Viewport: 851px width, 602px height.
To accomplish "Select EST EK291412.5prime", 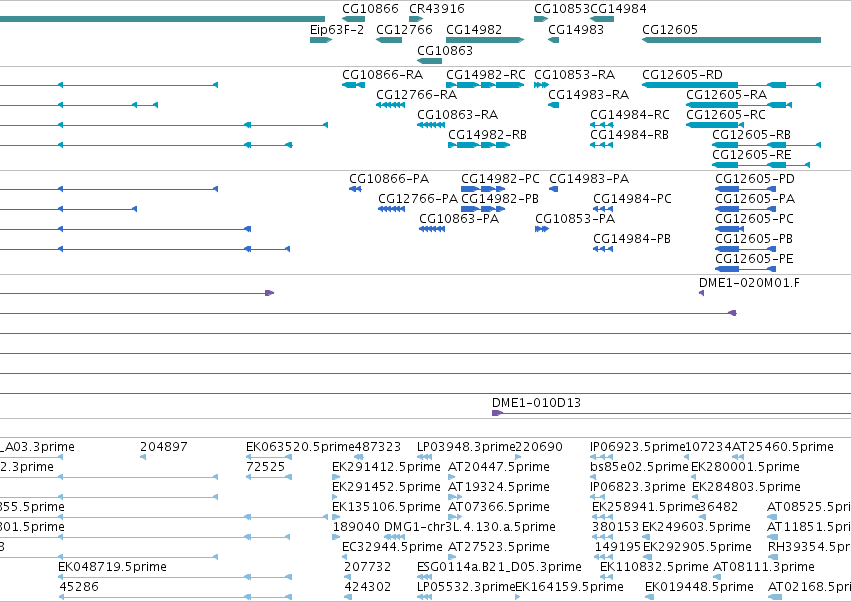I will [386, 467].
